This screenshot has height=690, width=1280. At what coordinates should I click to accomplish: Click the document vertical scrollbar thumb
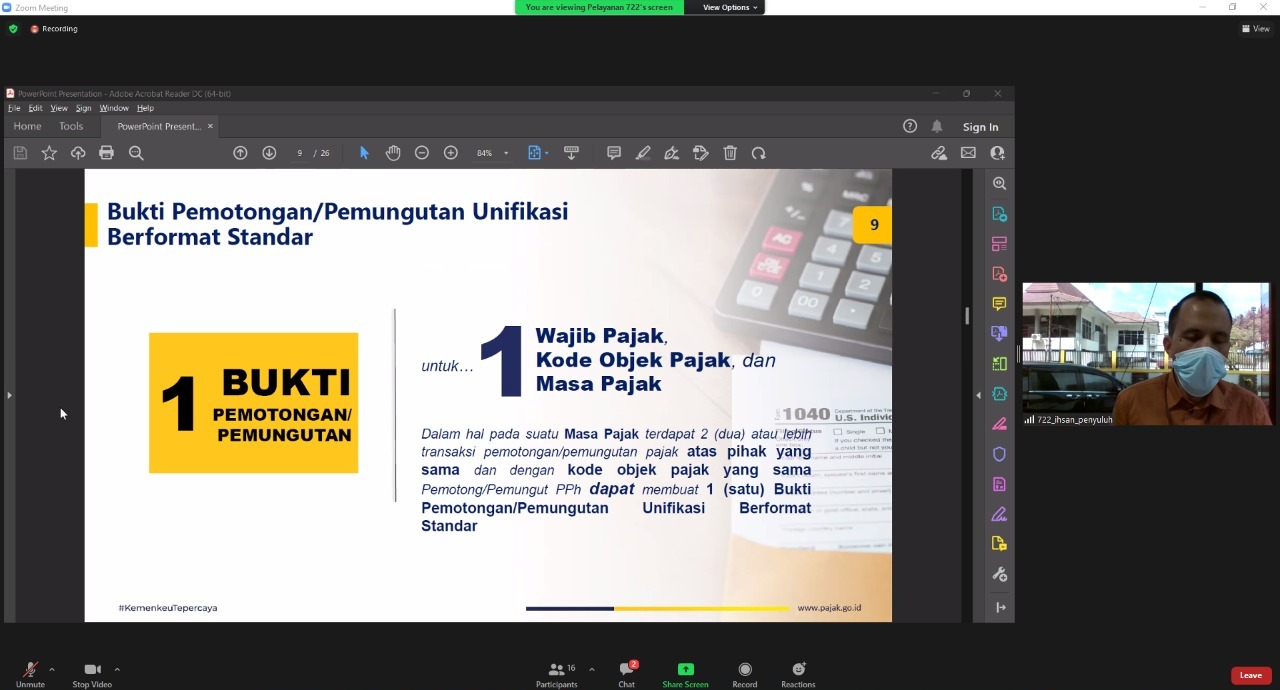[966, 316]
